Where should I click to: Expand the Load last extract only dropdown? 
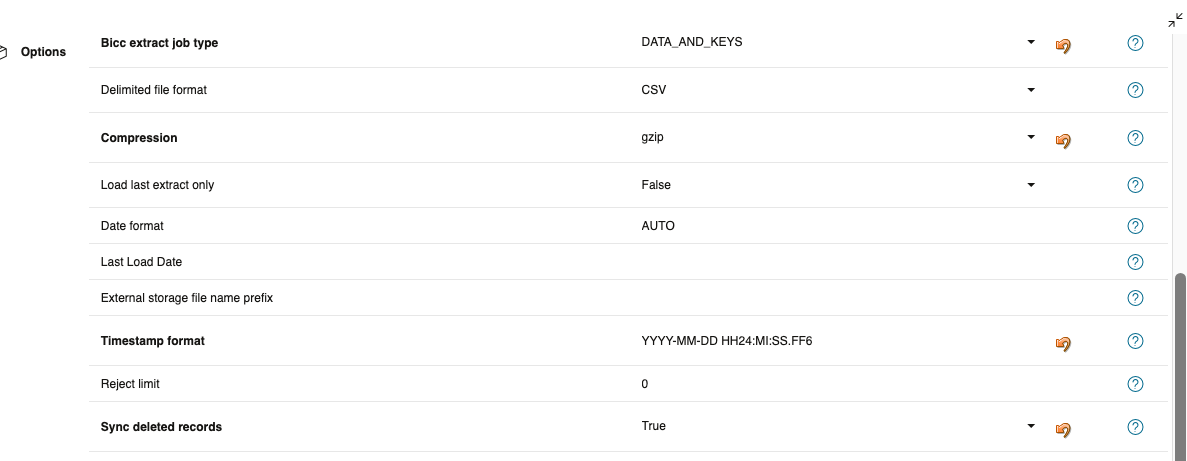pos(1031,185)
